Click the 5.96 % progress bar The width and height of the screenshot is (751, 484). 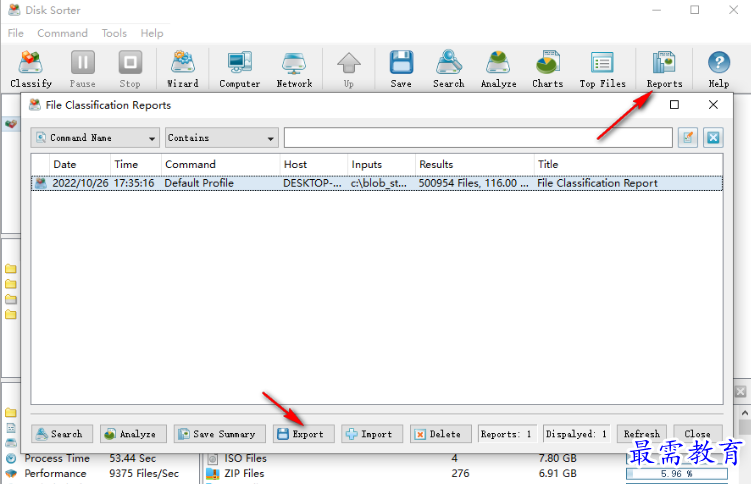[676, 473]
